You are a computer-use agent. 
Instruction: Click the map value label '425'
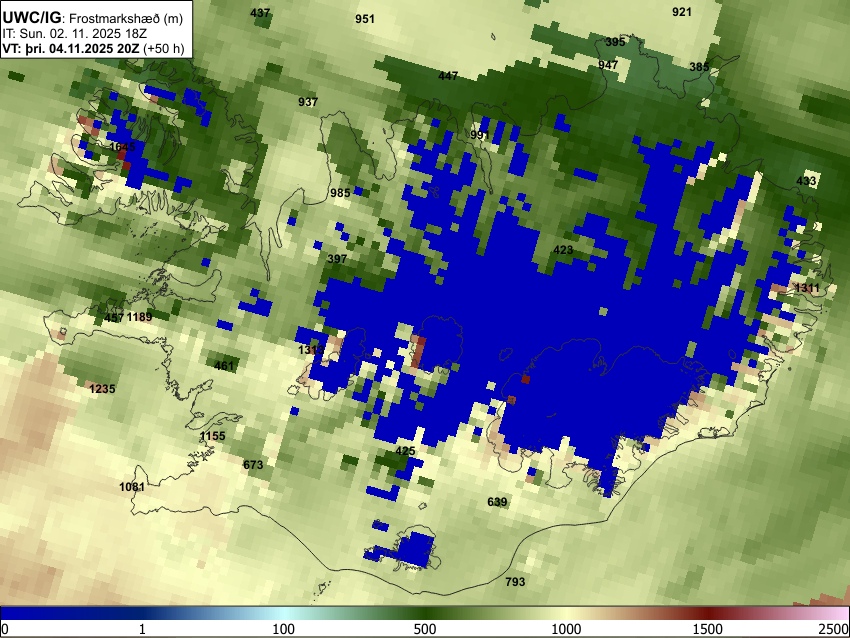pyautogui.click(x=405, y=451)
